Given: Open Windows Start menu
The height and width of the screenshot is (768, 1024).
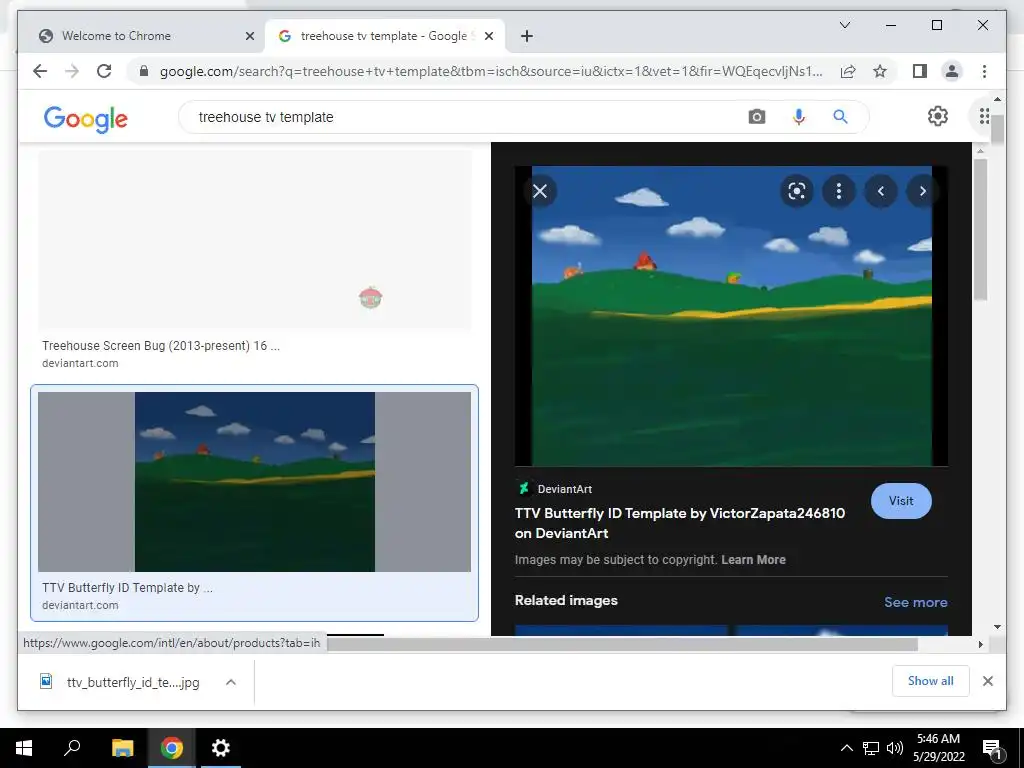Looking at the screenshot, I should tap(24, 748).
